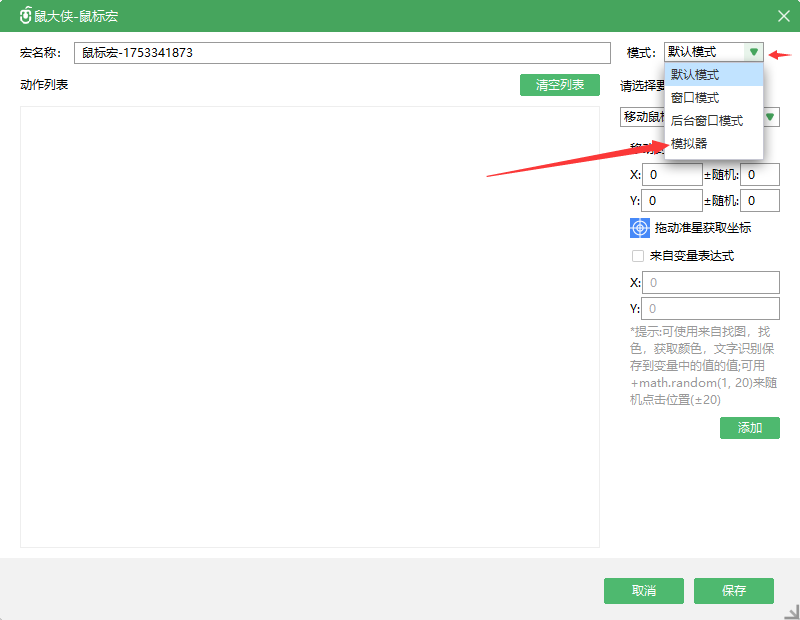Collapse the 模式 dropdown using its green arrow
800x620 pixels.
[x=753, y=52]
